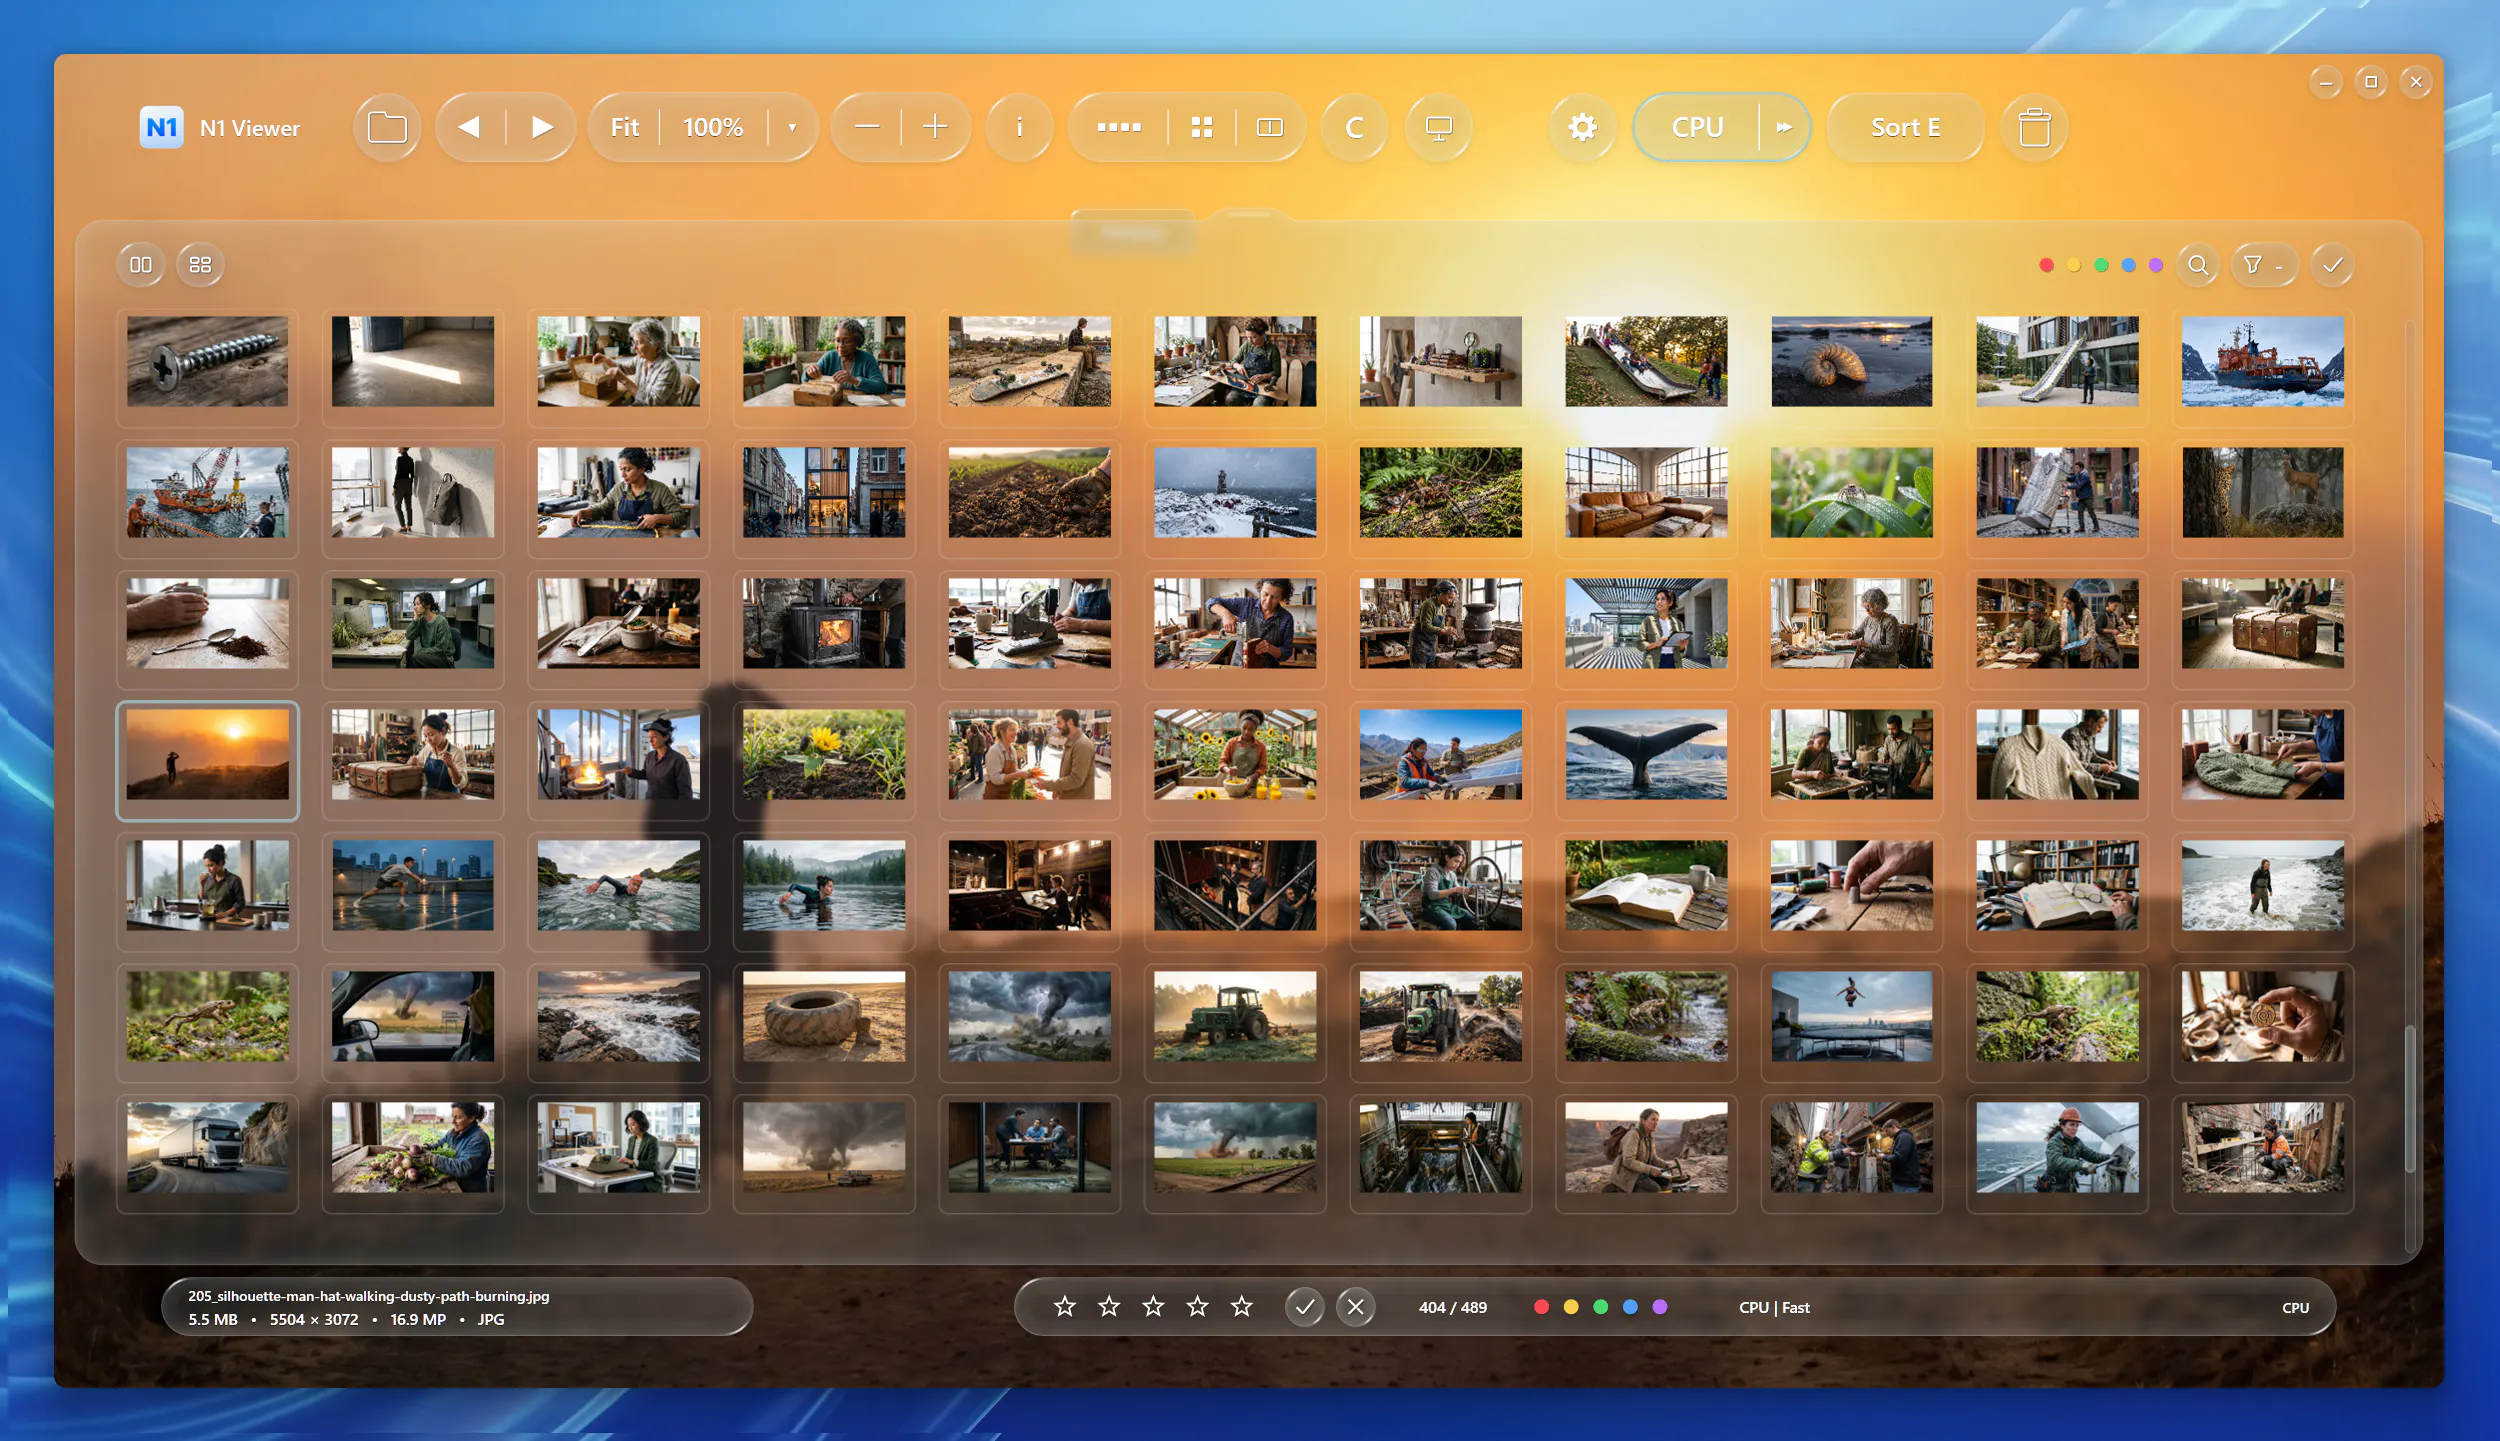This screenshot has height=1441, width=2500.
Task: Switch to grid view four-squares icon
Action: click(x=1202, y=127)
